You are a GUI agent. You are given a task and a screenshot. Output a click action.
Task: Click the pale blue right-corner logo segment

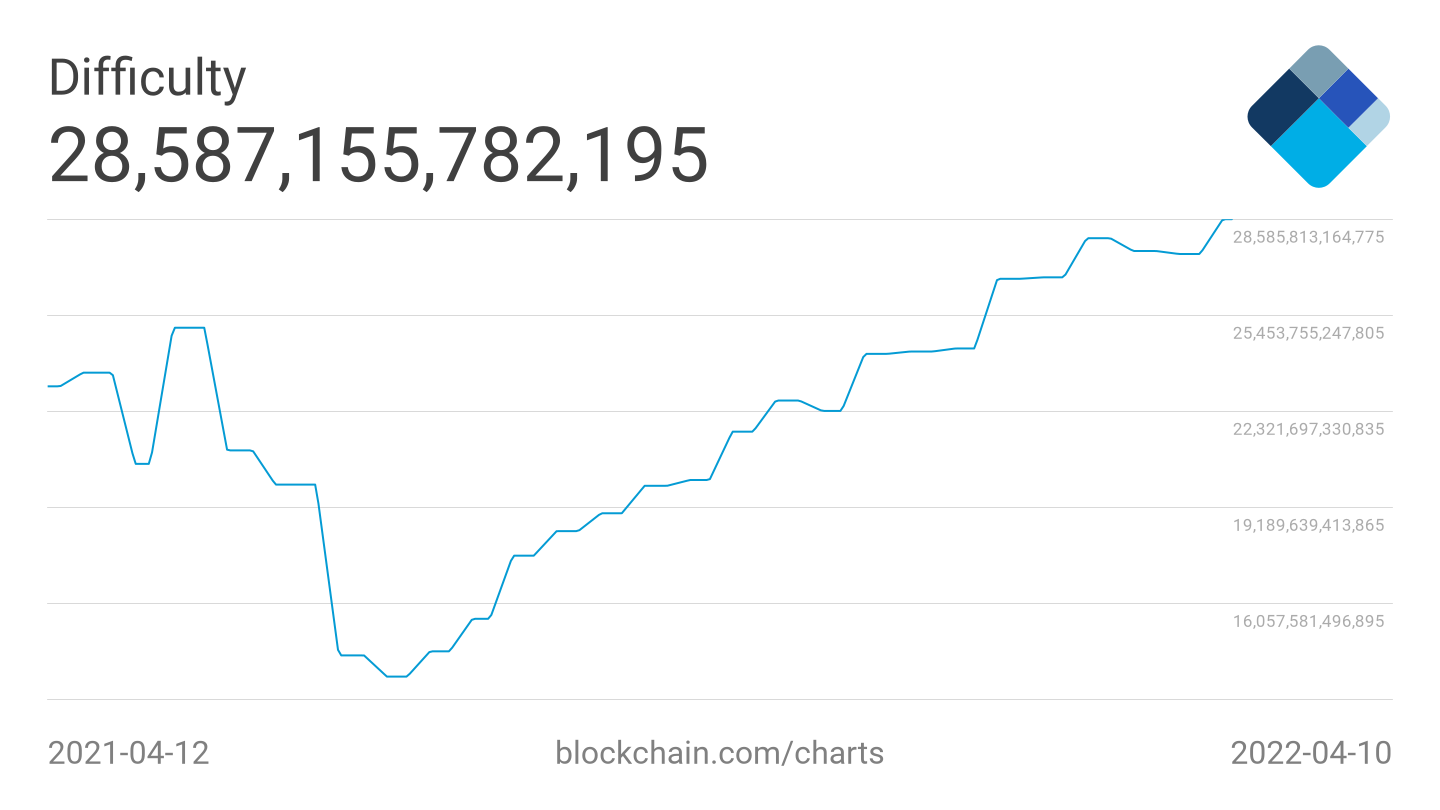(1372, 121)
